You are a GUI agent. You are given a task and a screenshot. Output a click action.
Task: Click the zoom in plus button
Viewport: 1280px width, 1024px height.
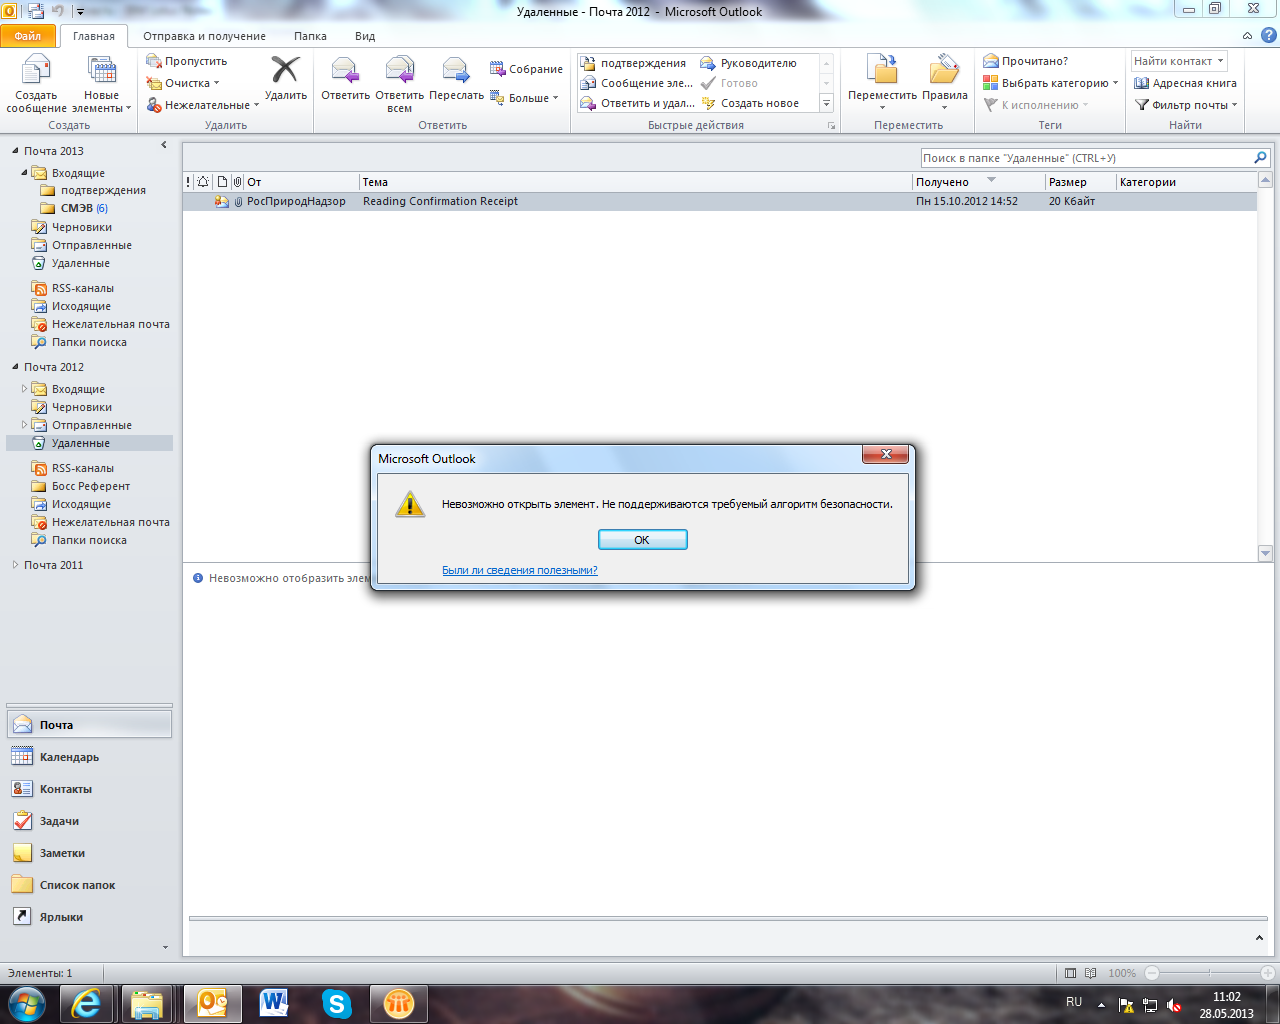click(x=1267, y=973)
